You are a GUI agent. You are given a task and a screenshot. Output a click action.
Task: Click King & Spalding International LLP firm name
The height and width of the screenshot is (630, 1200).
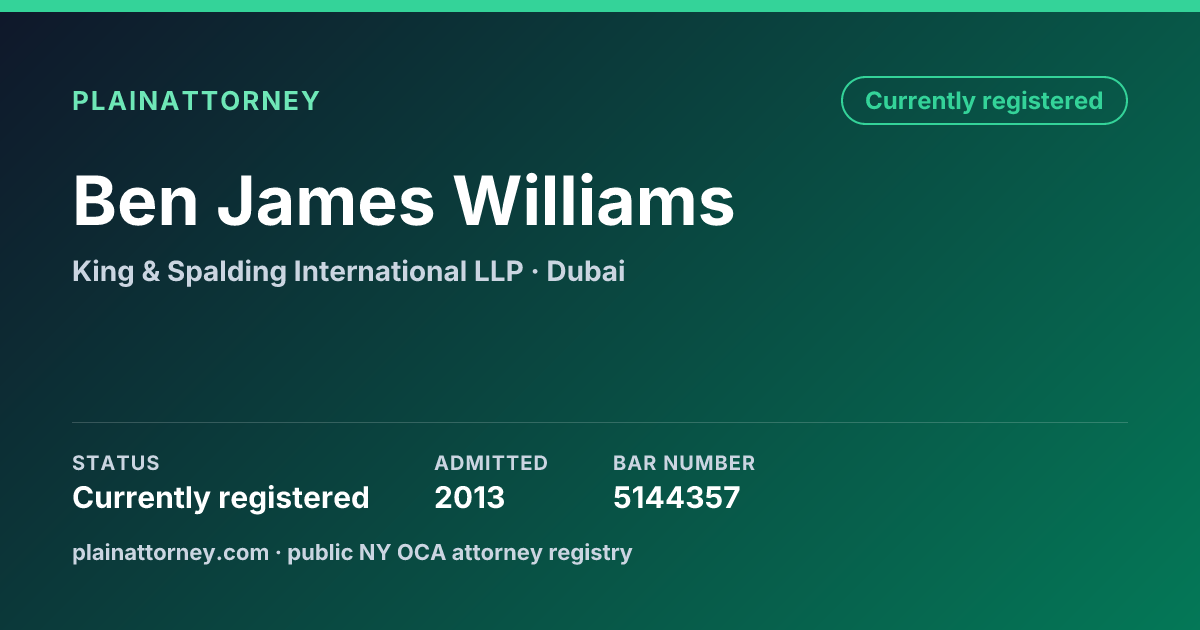(297, 272)
